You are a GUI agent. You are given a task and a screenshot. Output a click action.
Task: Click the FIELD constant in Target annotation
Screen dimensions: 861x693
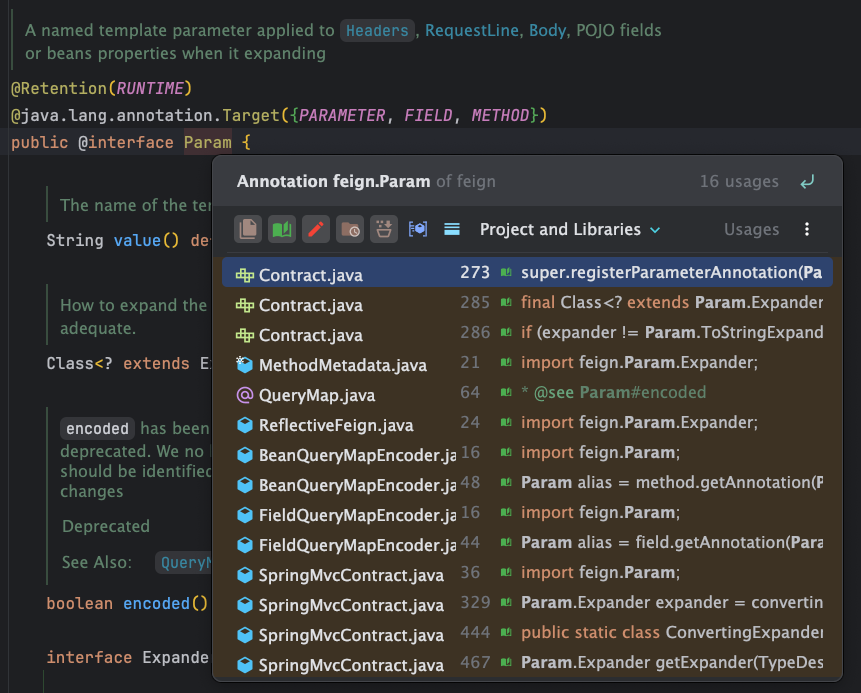(x=428, y=115)
